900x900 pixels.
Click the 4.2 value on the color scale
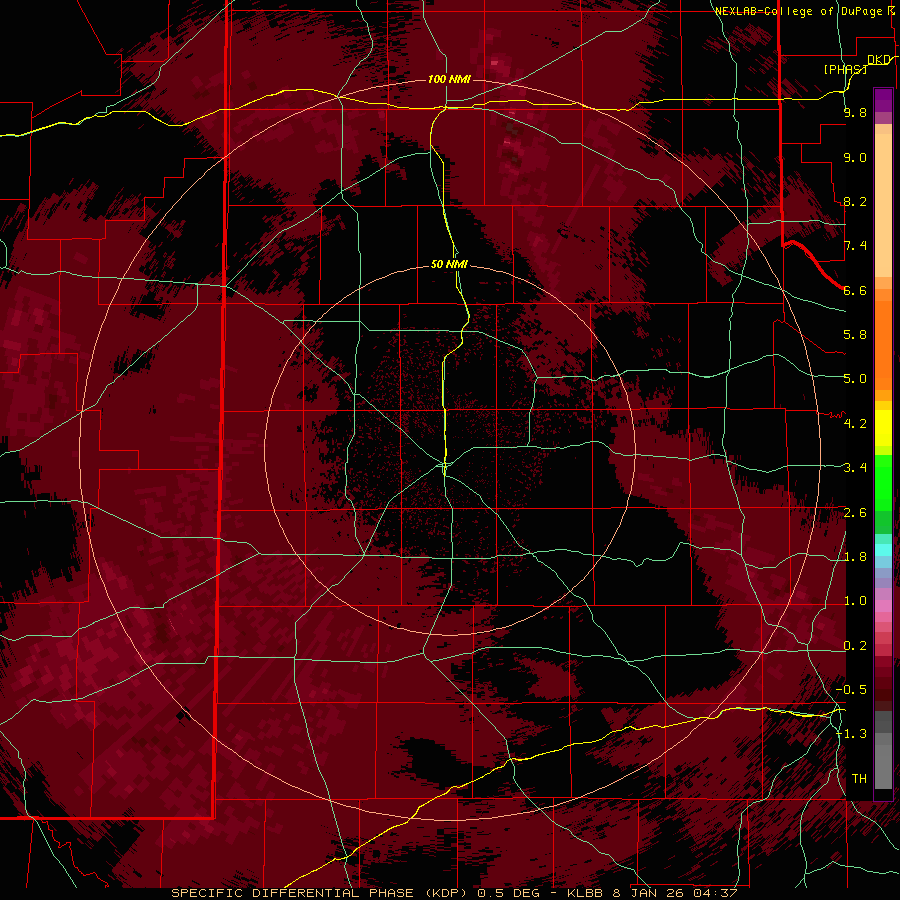coord(855,424)
